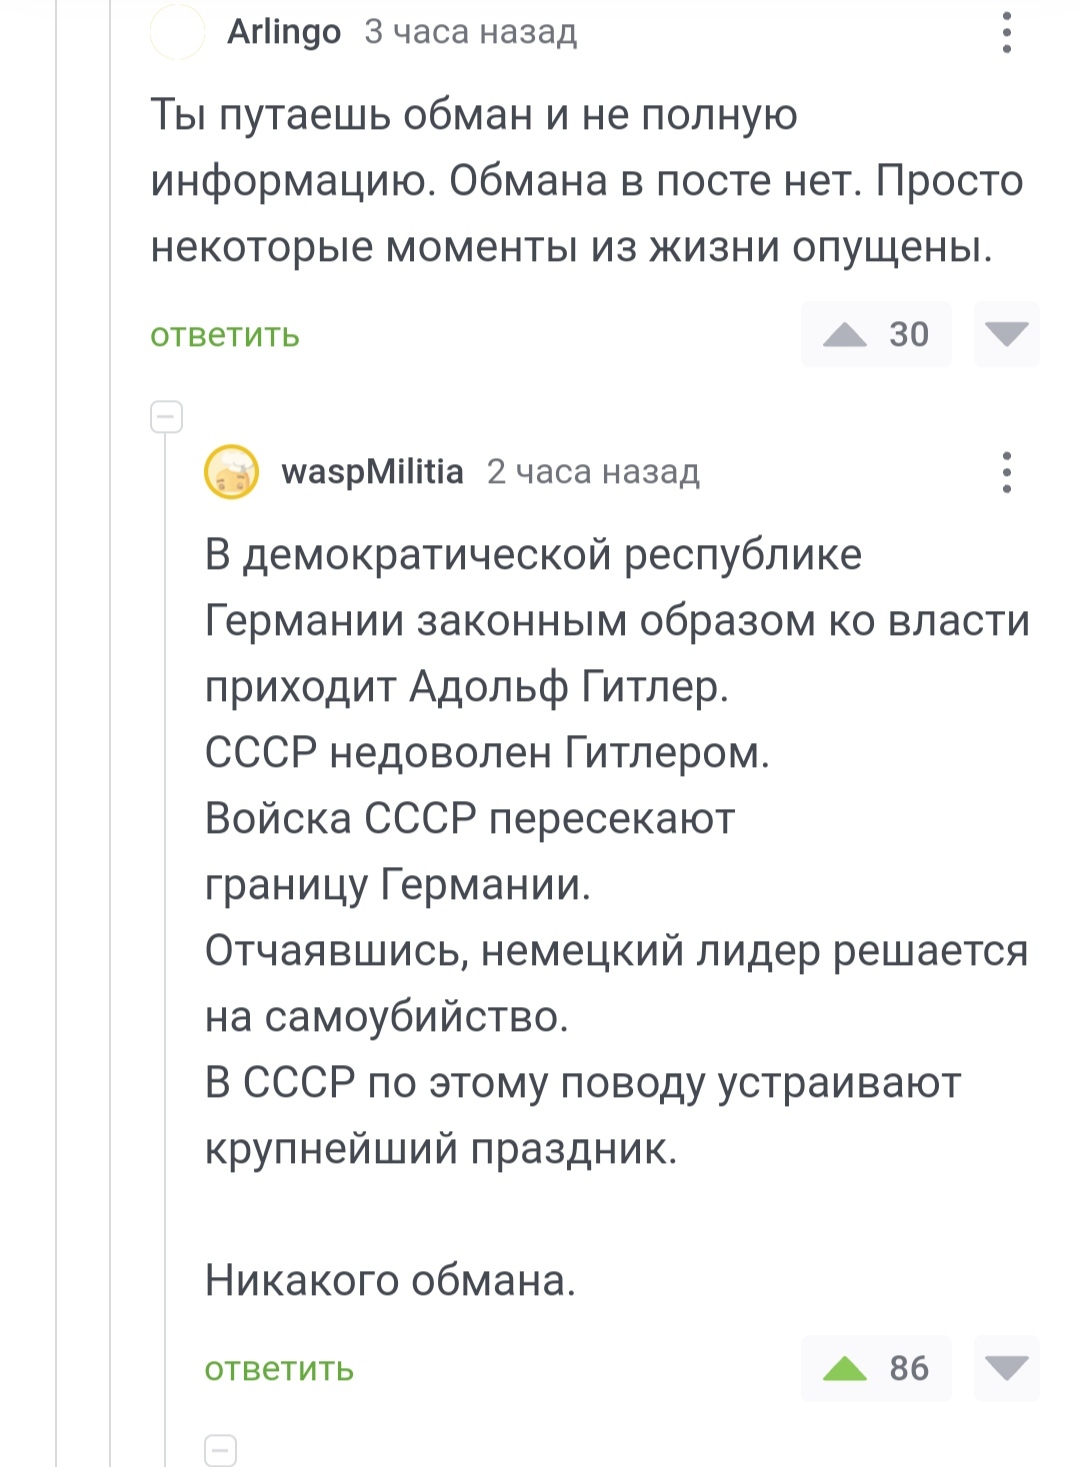Collapse the reply thread under Arlingo's comment
Viewport: 1080px width, 1467px height.
[x=166, y=416]
